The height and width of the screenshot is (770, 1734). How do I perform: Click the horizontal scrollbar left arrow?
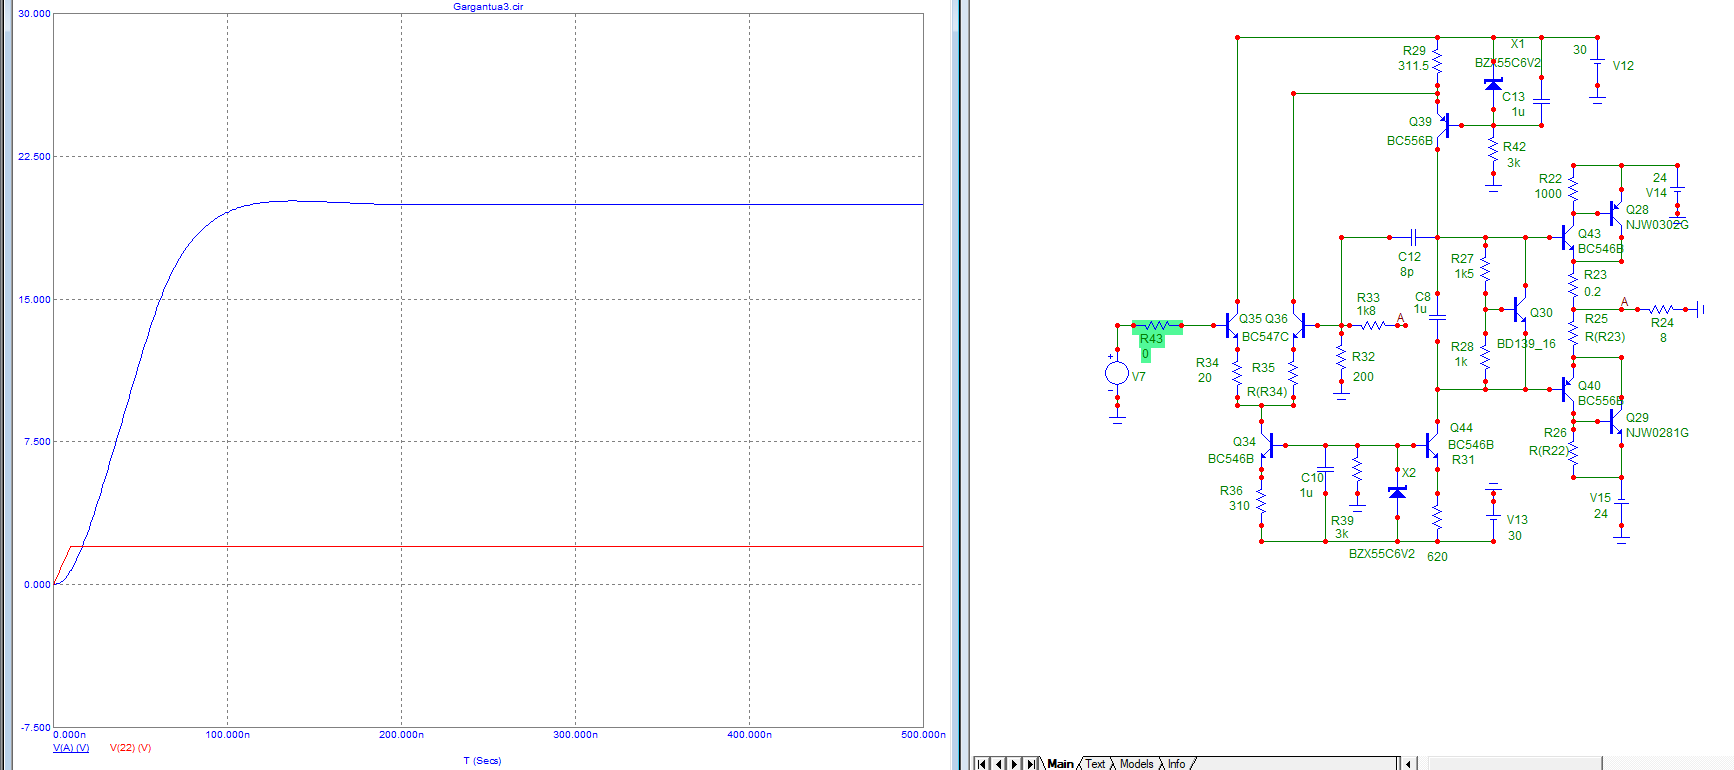tap(1409, 764)
